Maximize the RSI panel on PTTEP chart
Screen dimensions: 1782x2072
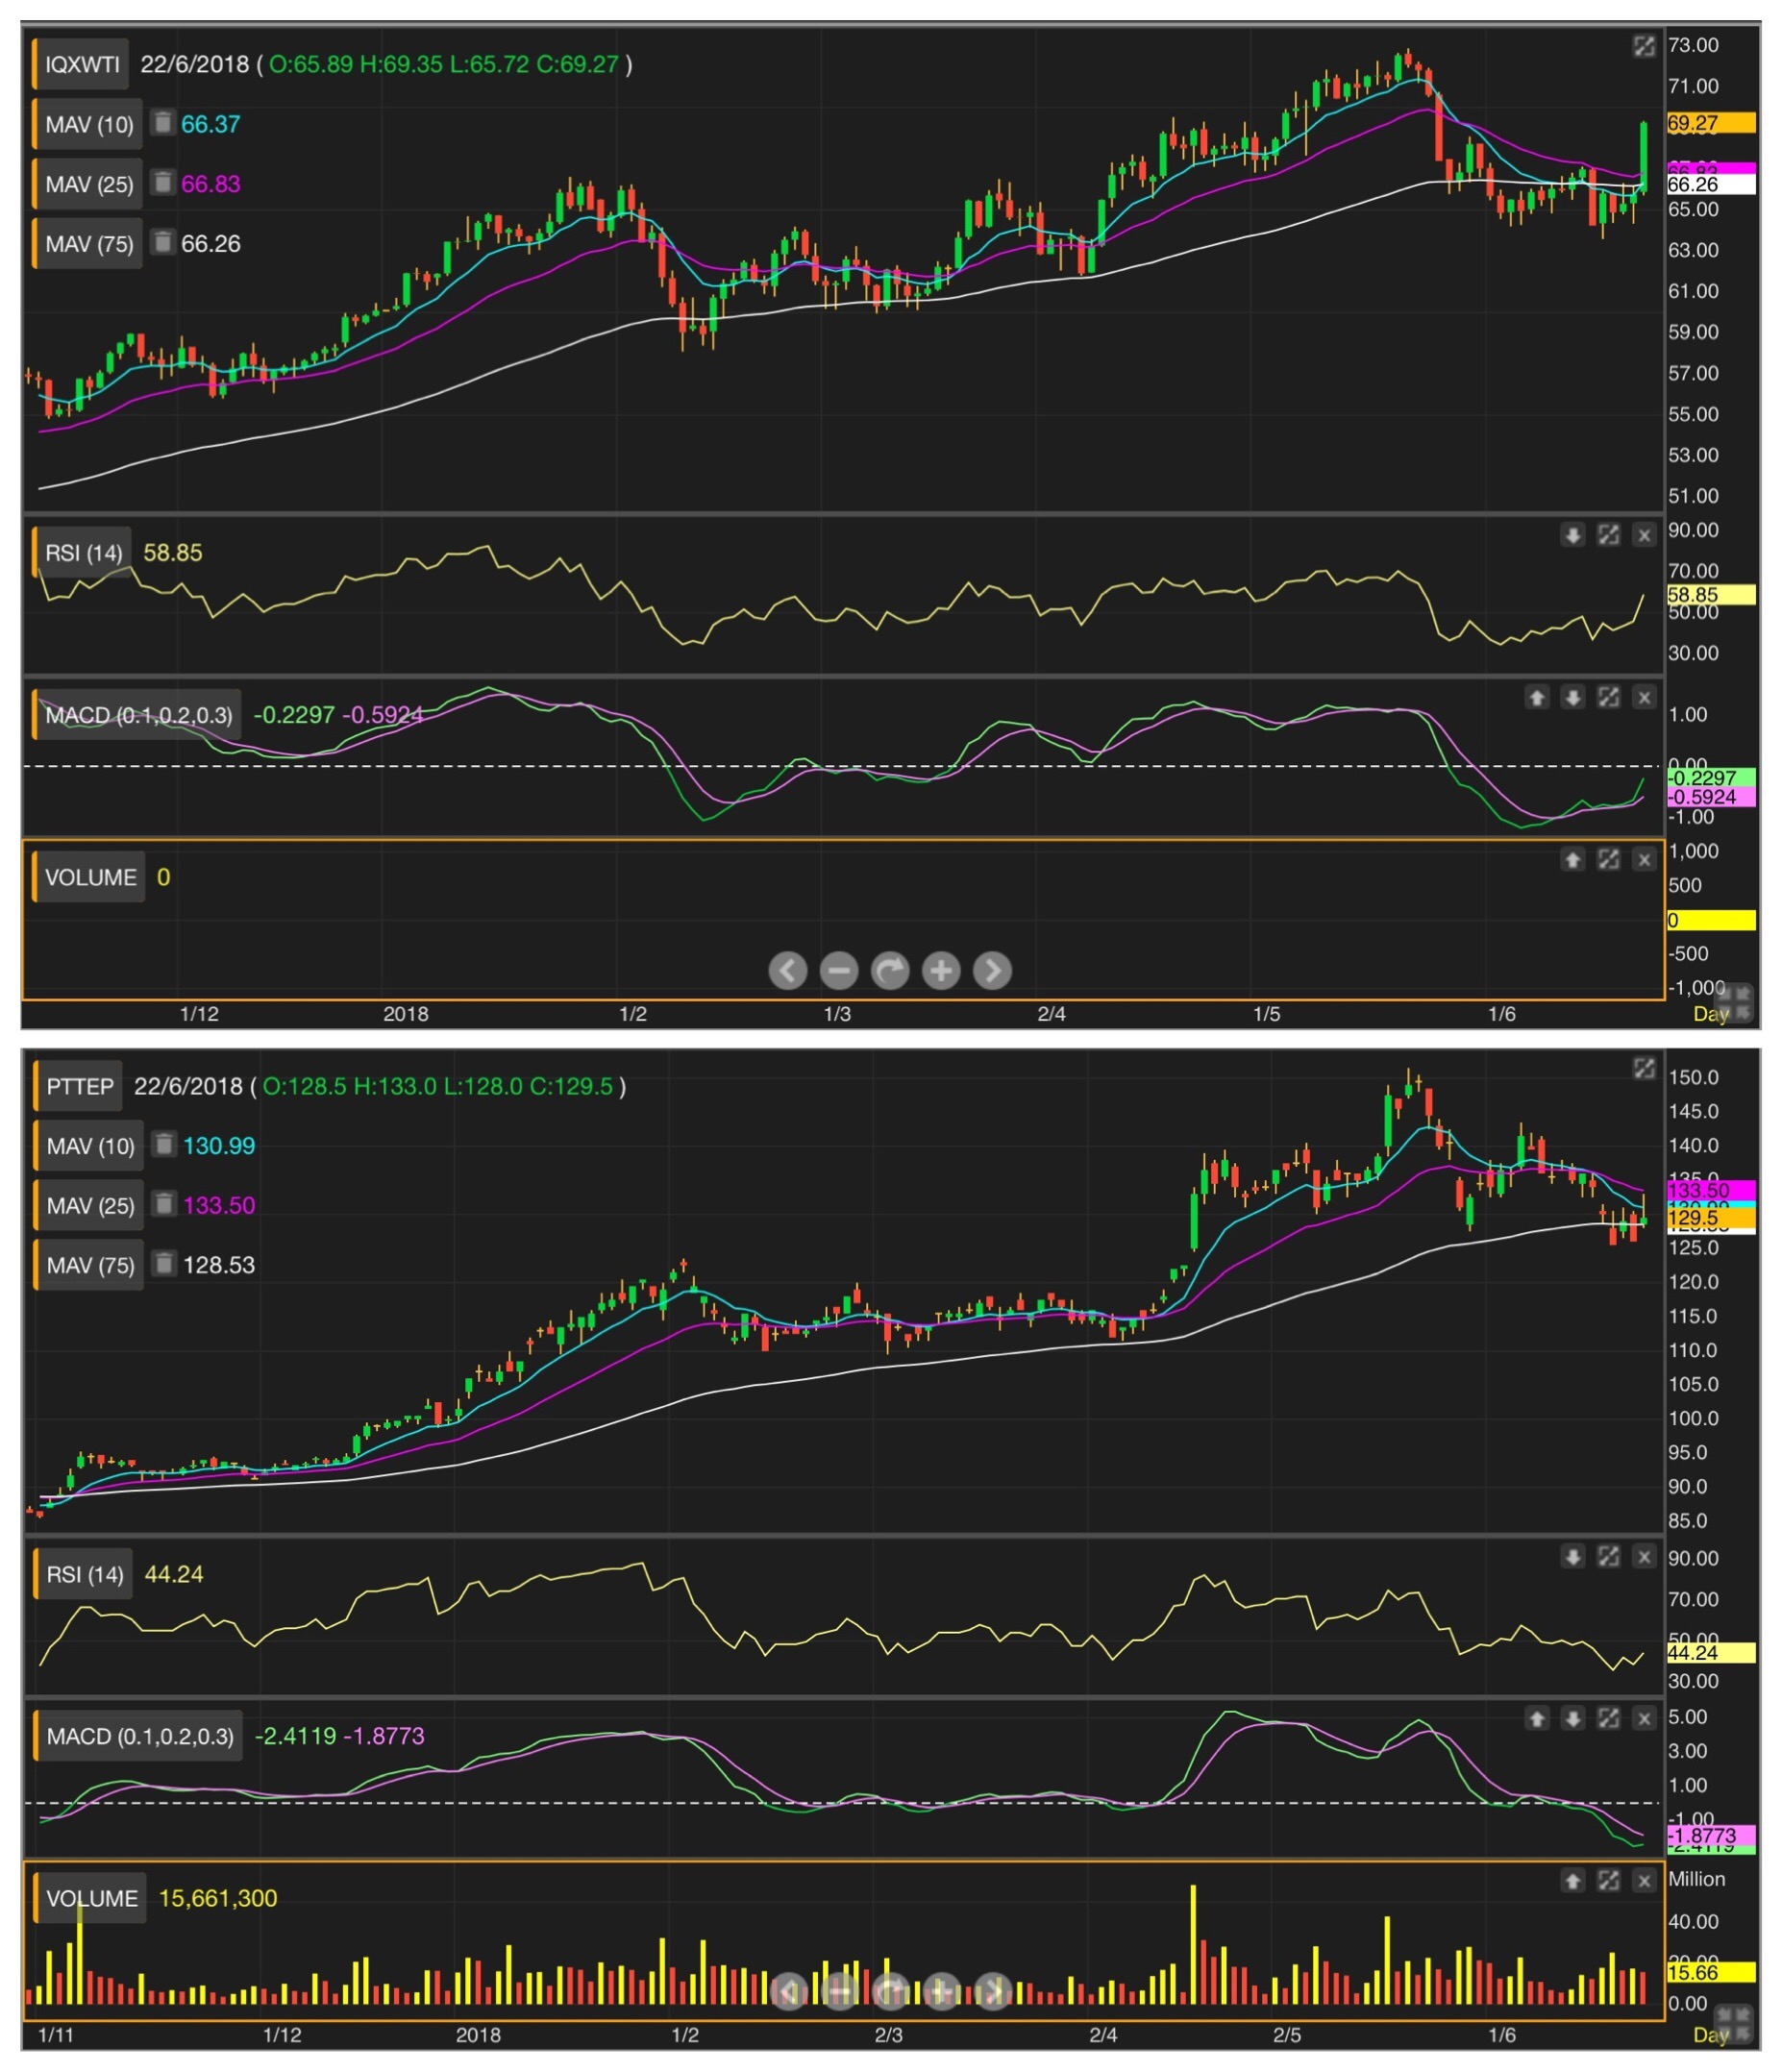pos(1608,1556)
